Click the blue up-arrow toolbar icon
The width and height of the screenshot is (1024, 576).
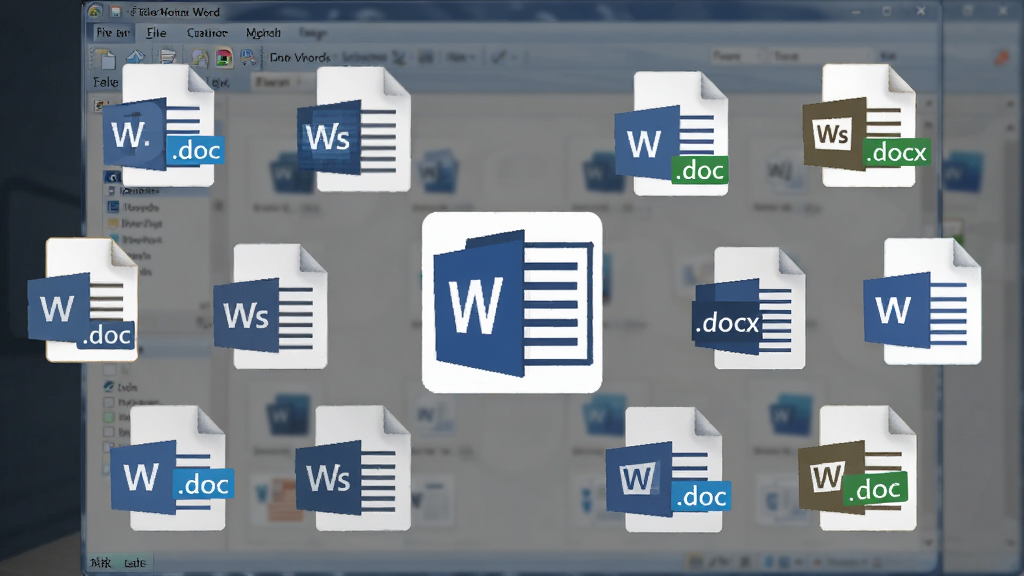click(135, 57)
